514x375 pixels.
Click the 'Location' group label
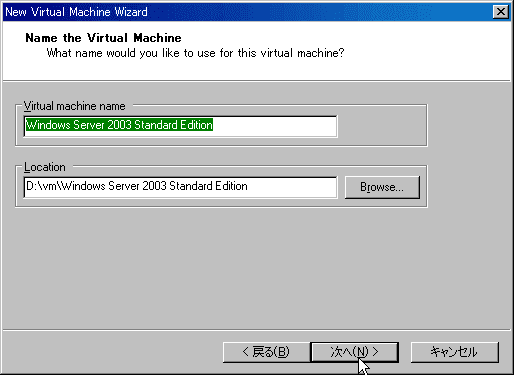click(45, 167)
